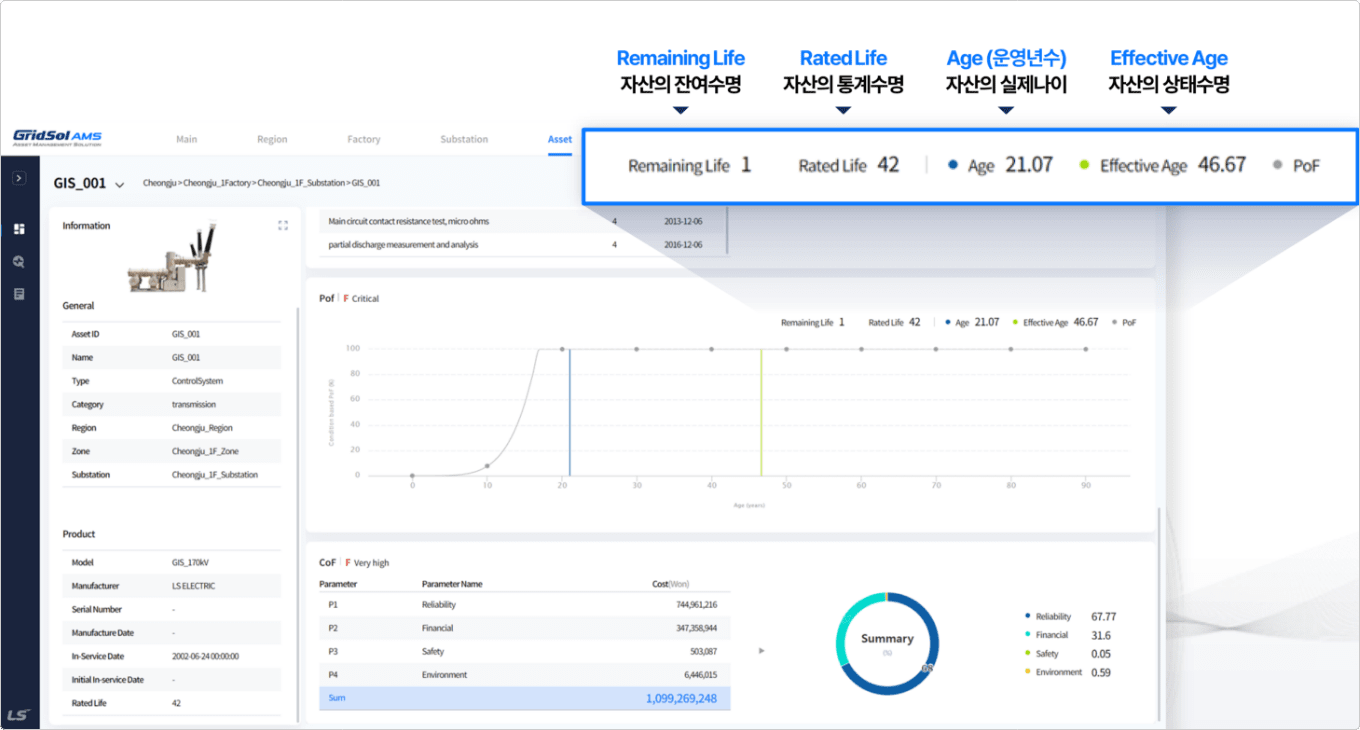
Task: Go to the Substation tab
Action: [x=464, y=139]
